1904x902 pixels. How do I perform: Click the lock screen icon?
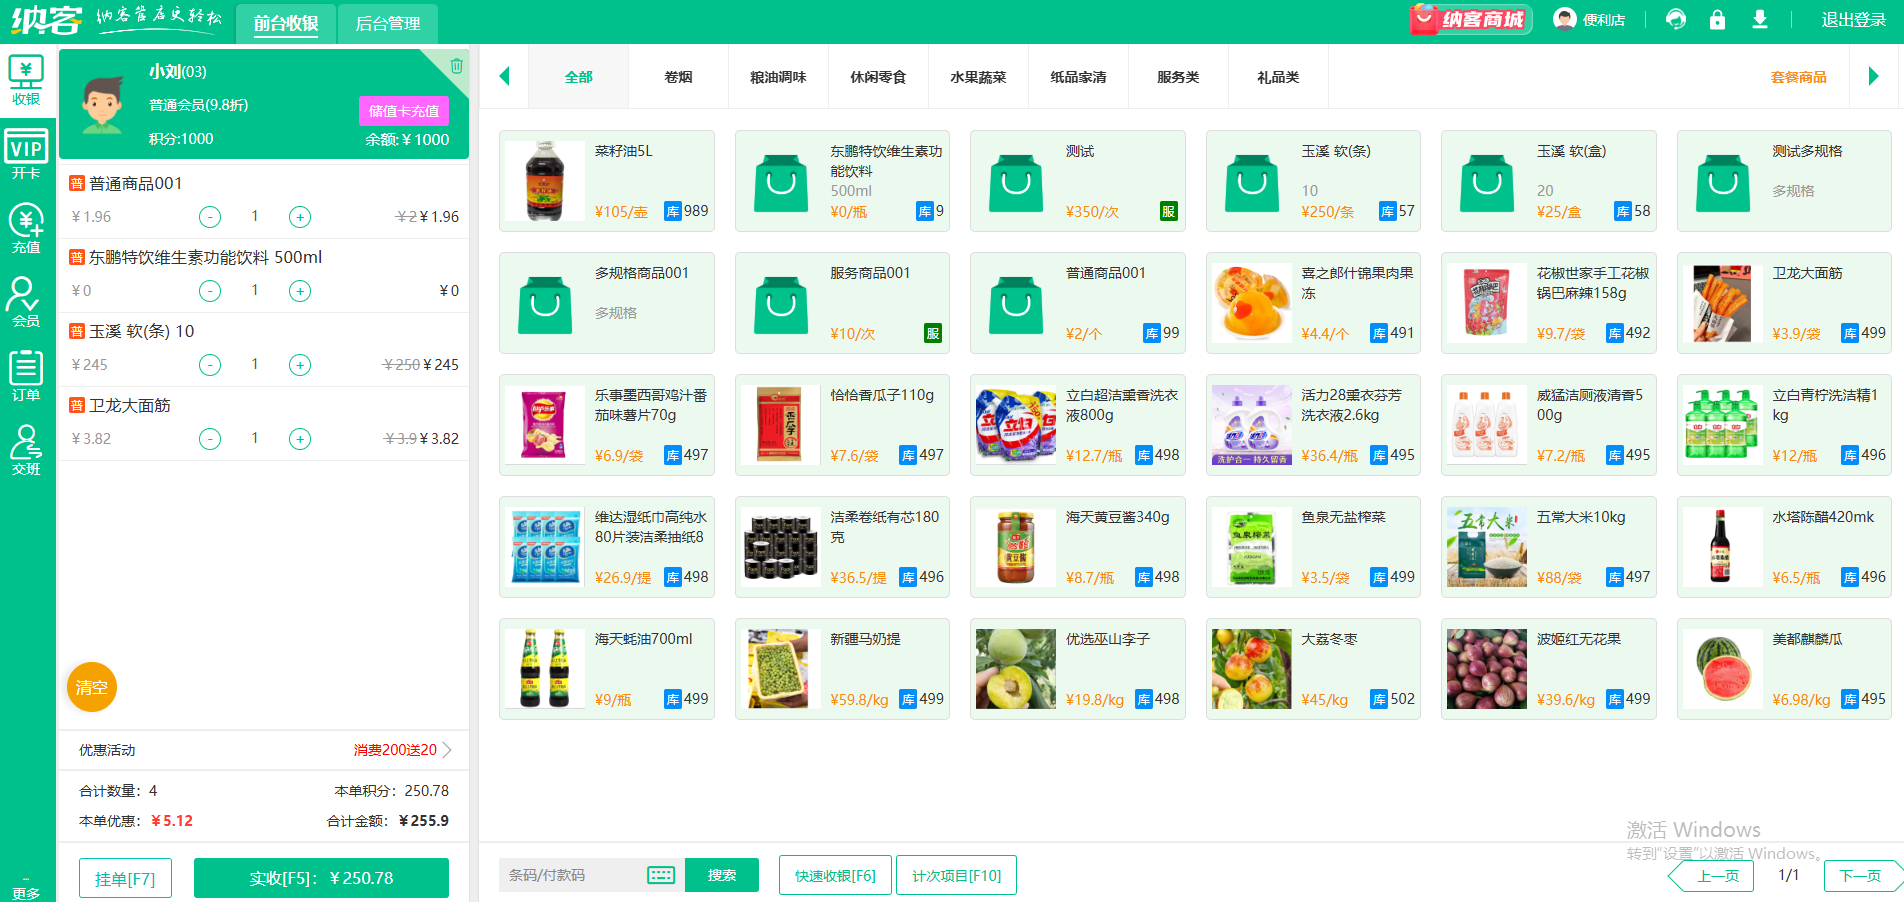tap(1717, 19)
